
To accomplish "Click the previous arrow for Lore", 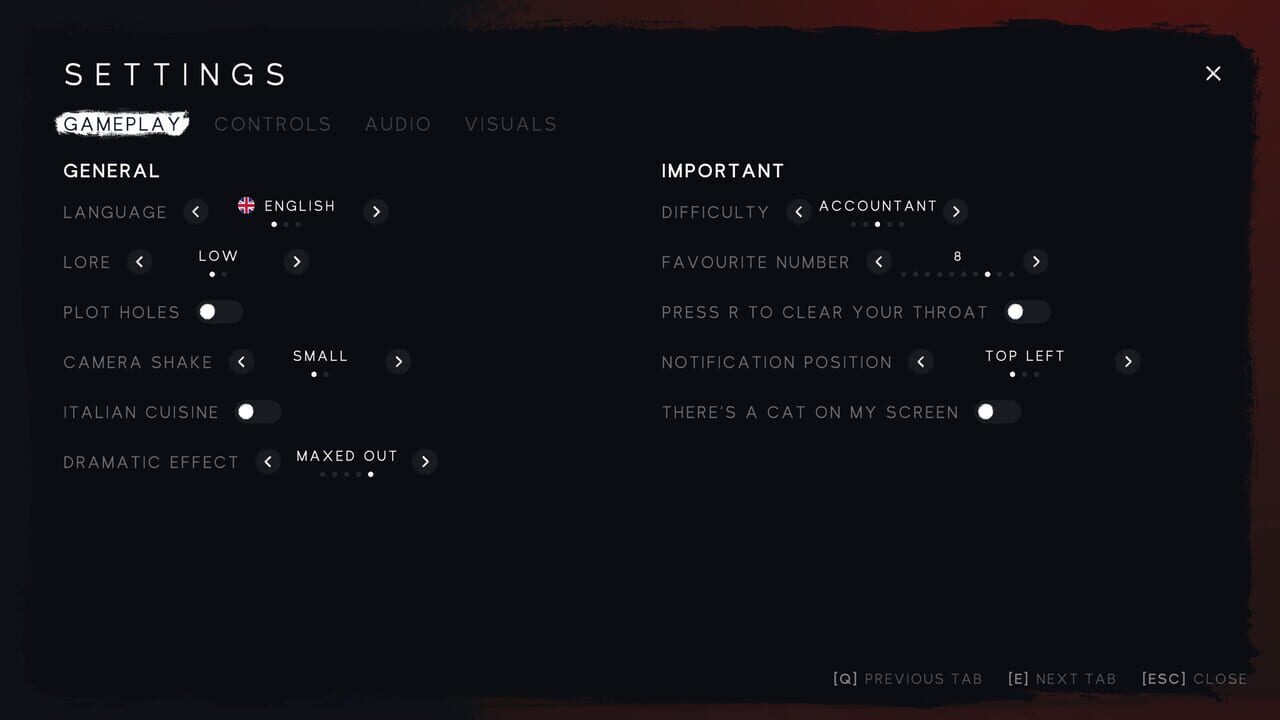I will click(x=140, y=261).
